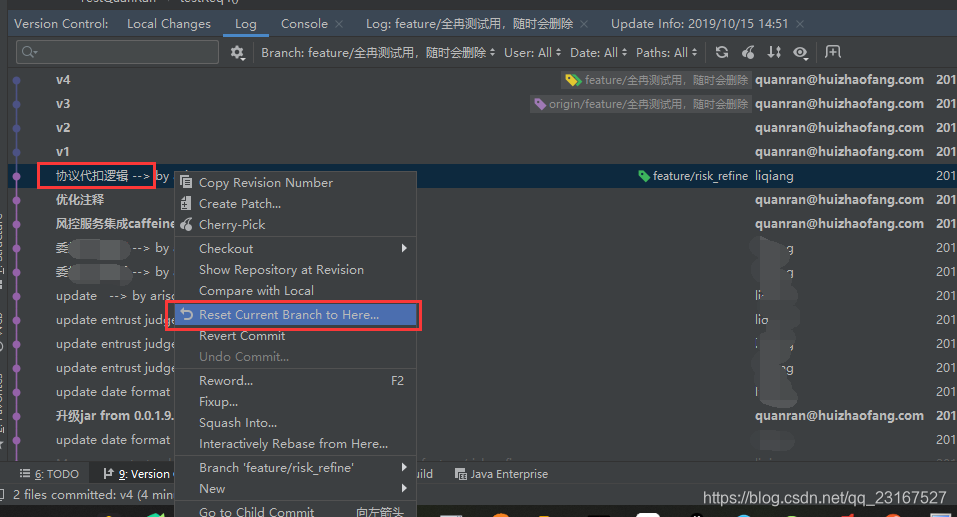Image resolution: width=957 pixels, height=517 pixels.
Task: Click the search magnifier icon
Action: [29, 52]
